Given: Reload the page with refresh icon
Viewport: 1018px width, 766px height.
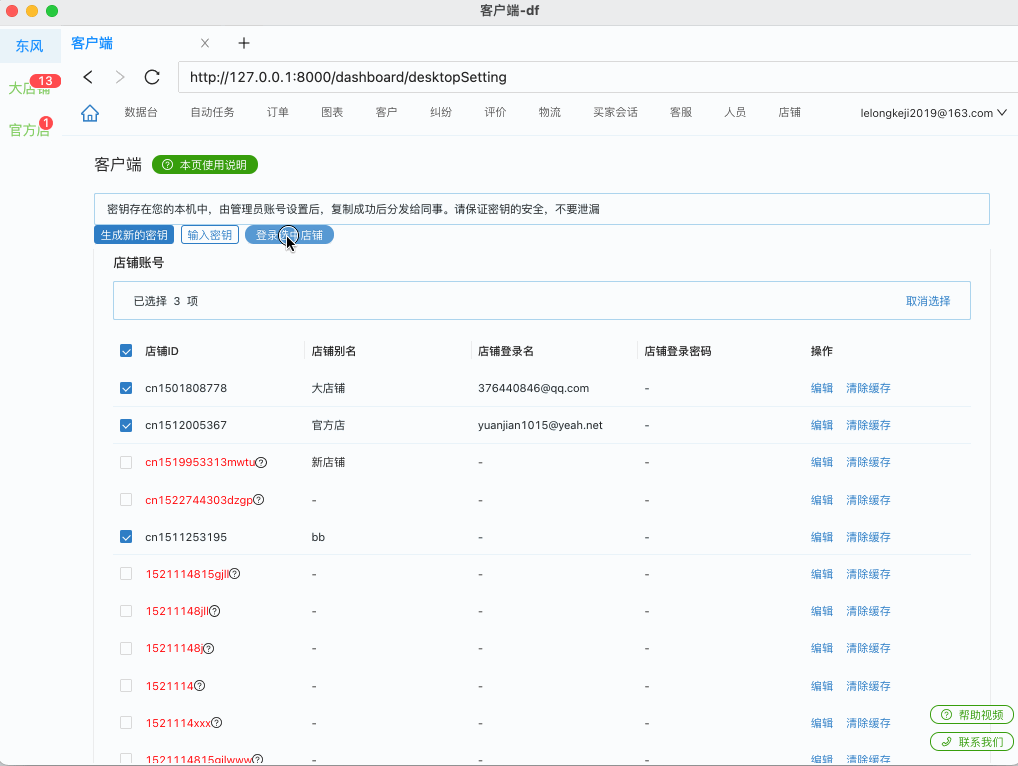Looking at the screenshot, I should pos(152,77).
